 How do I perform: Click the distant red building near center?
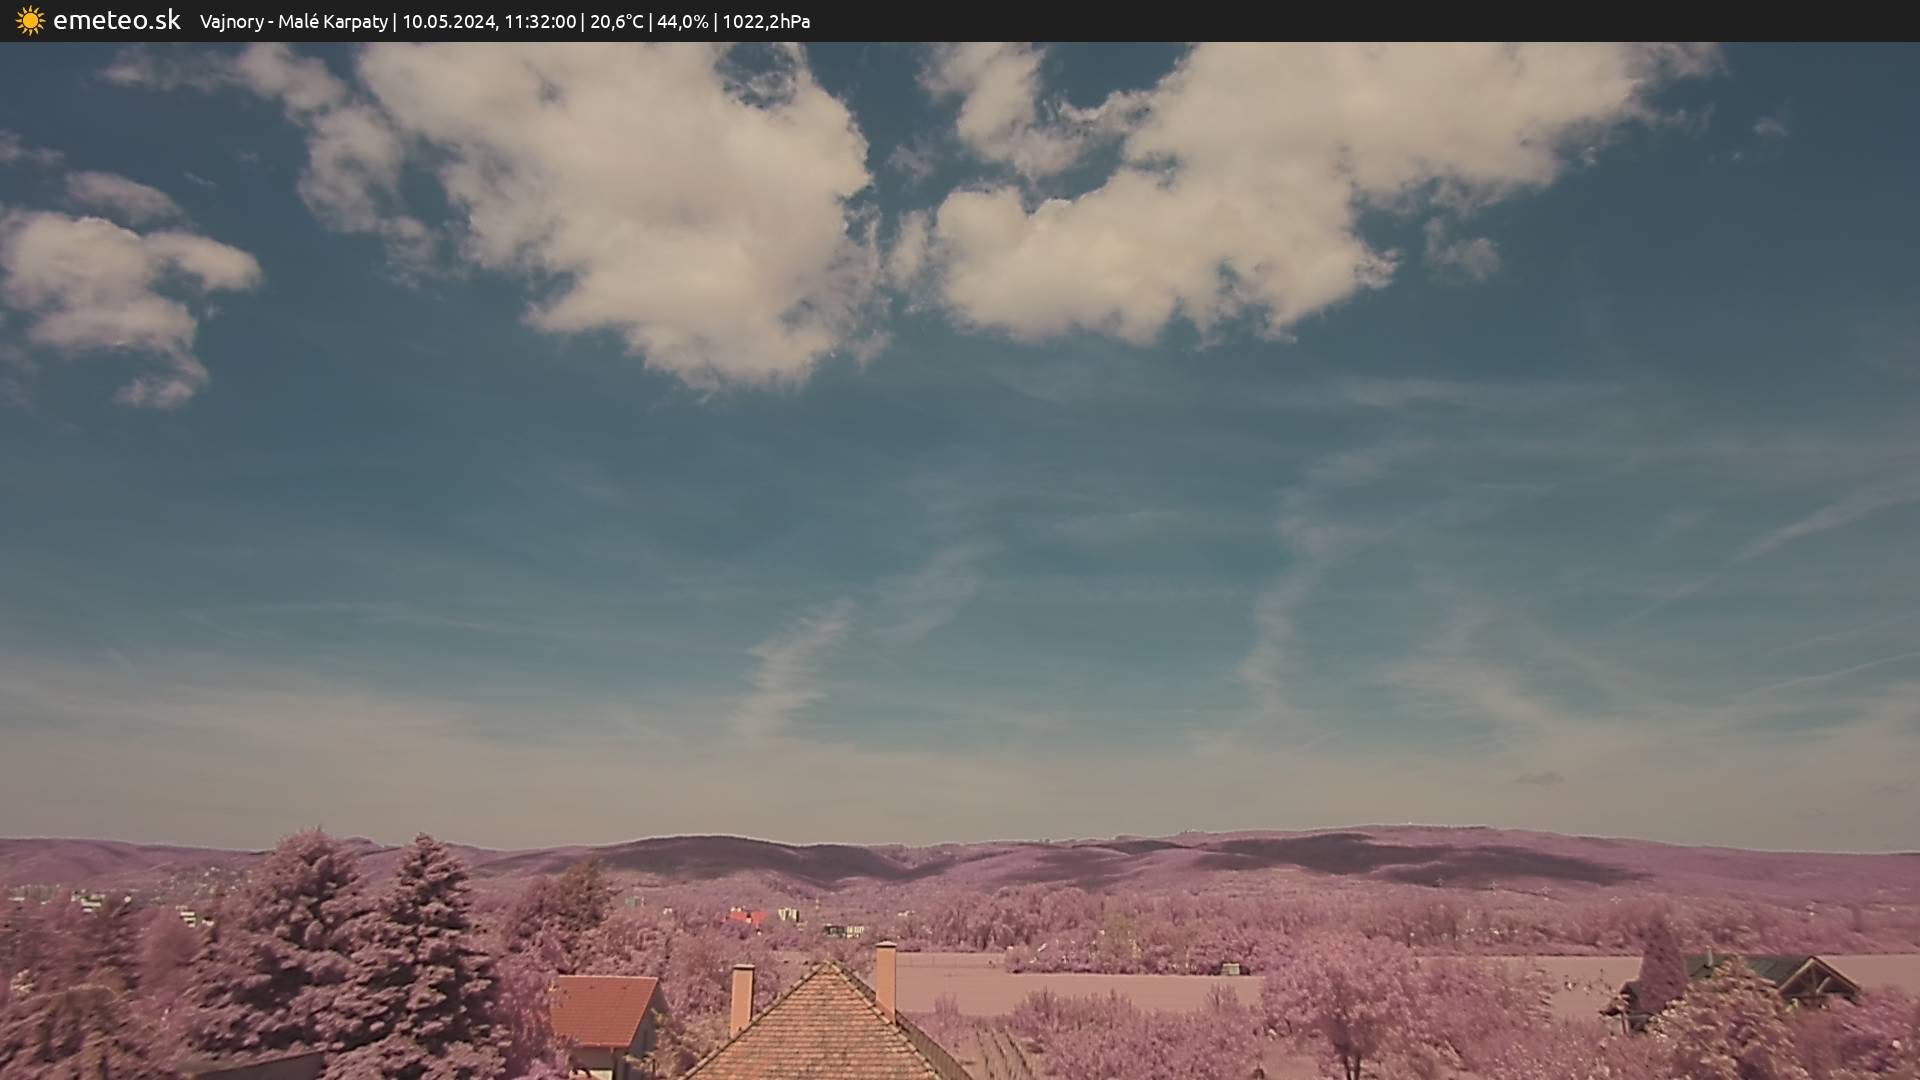click(748, 916)
